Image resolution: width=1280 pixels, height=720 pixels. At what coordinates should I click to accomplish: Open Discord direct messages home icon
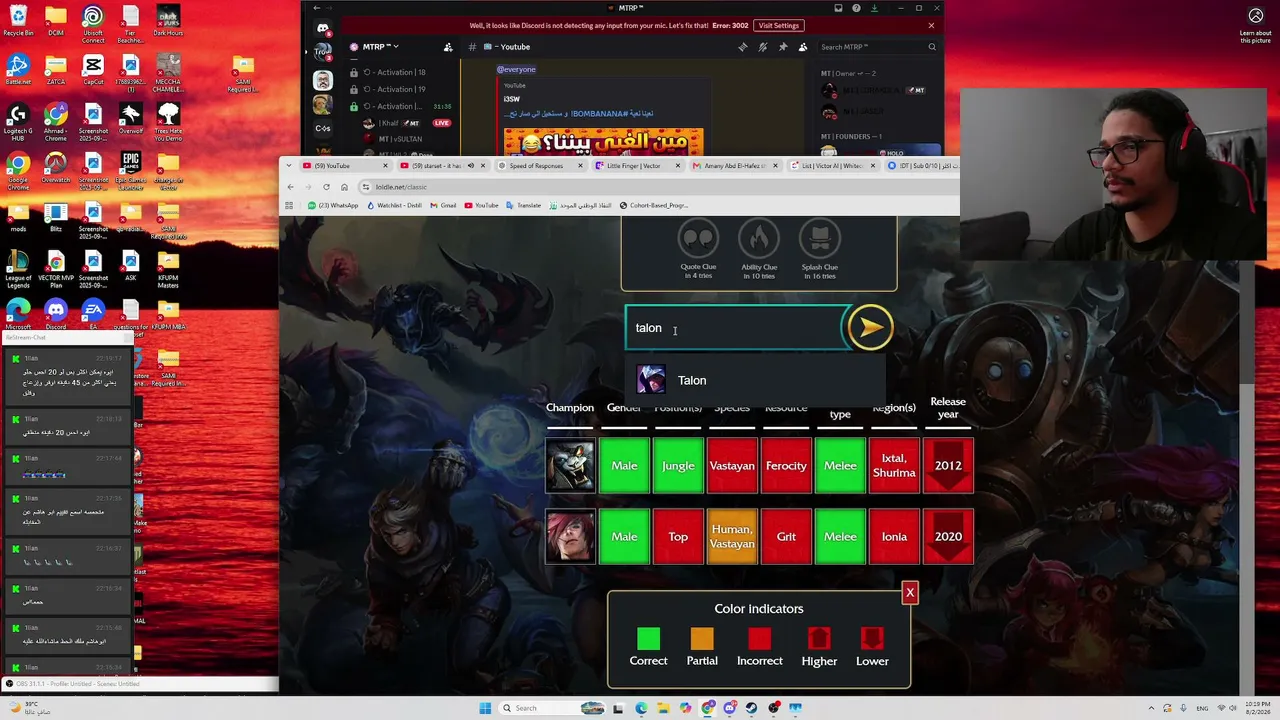click(x=322, y=28)
